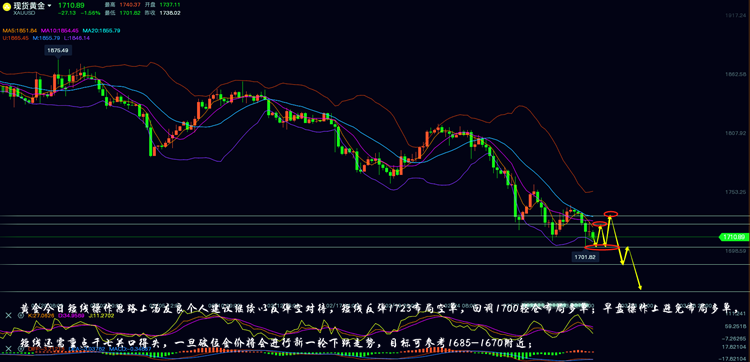Click the 1701.82 low price callout on chart

point(585,257)
